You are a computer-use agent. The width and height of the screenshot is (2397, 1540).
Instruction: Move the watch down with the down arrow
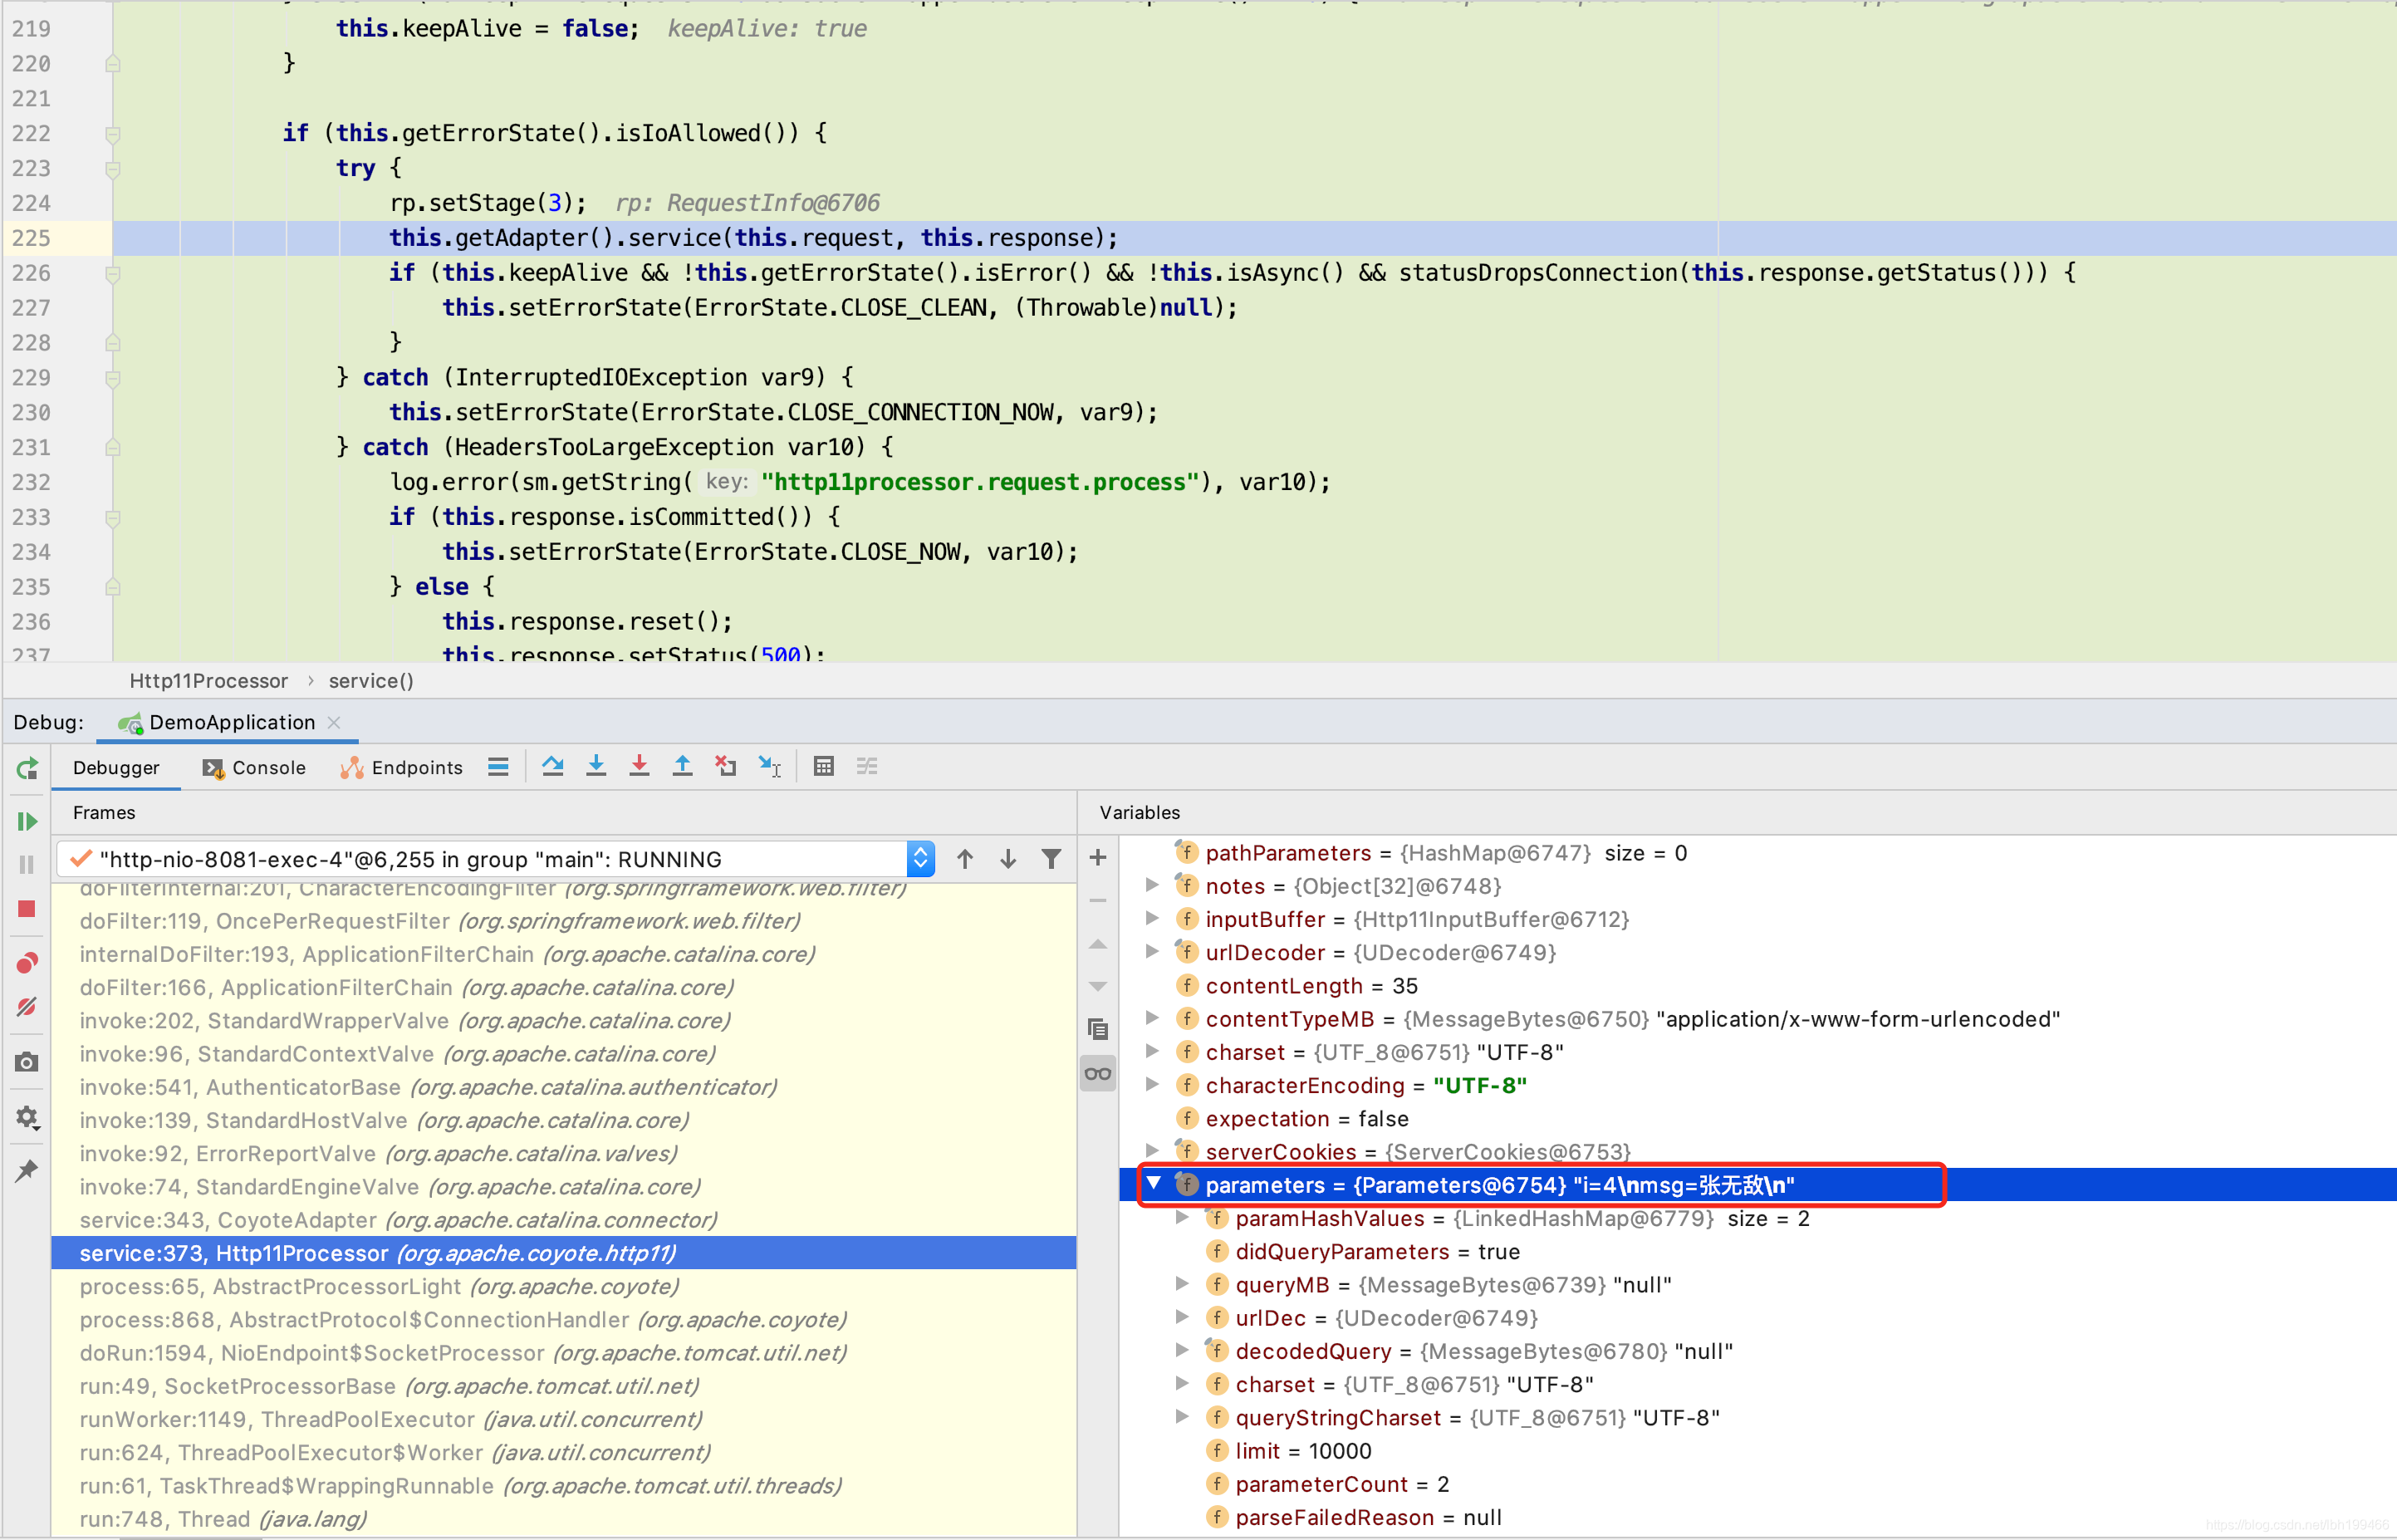pyautogui.click(x=1098, y=987)
